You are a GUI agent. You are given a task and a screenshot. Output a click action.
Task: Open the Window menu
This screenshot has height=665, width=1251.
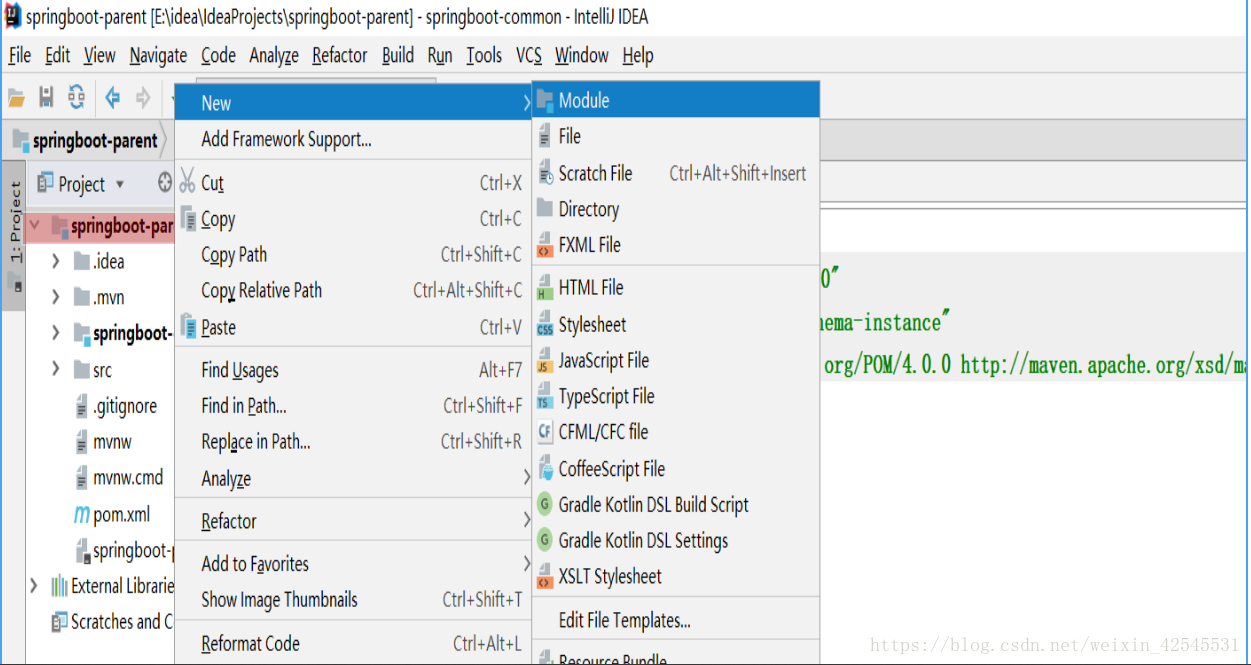tap(582, 56)
